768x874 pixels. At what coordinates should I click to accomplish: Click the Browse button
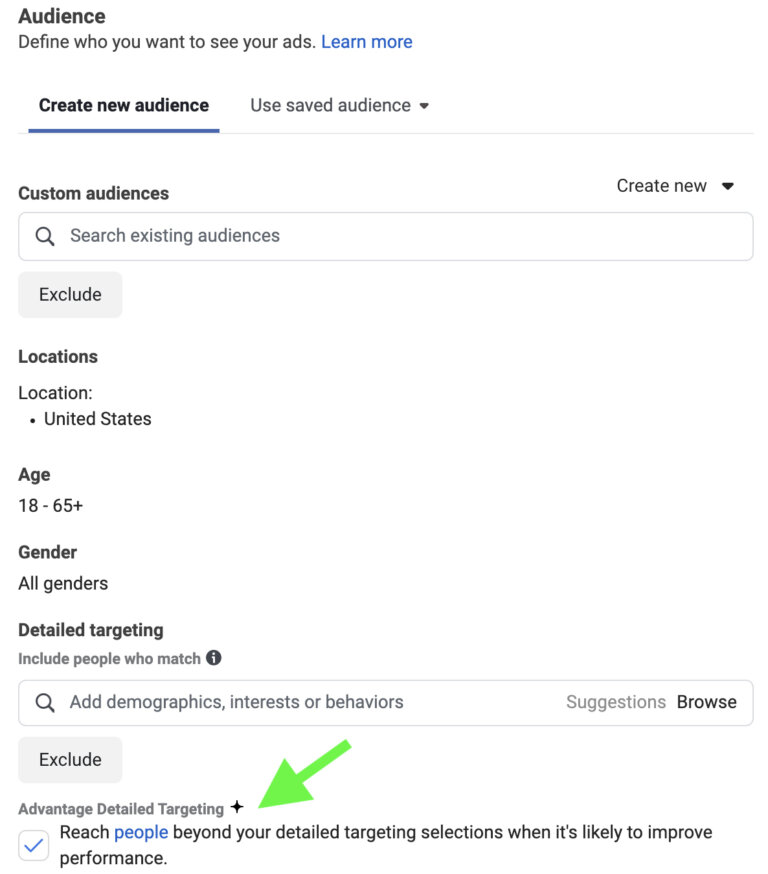point(707,702)
